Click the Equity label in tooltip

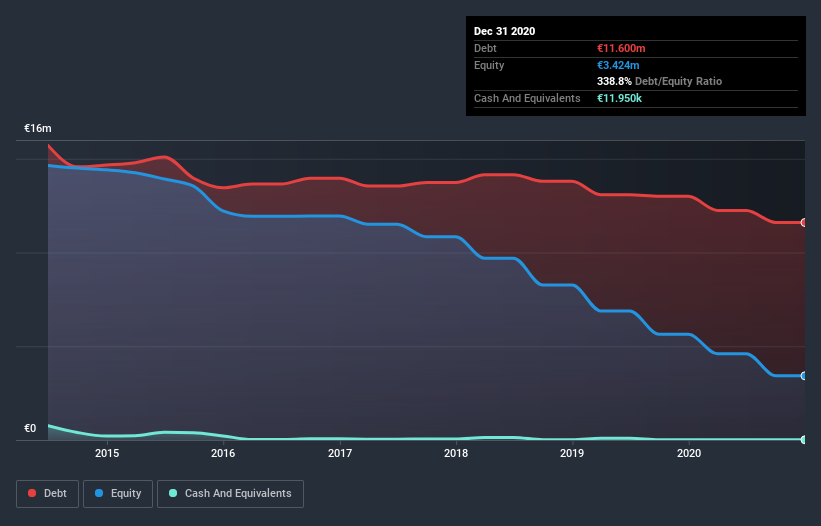489,65
